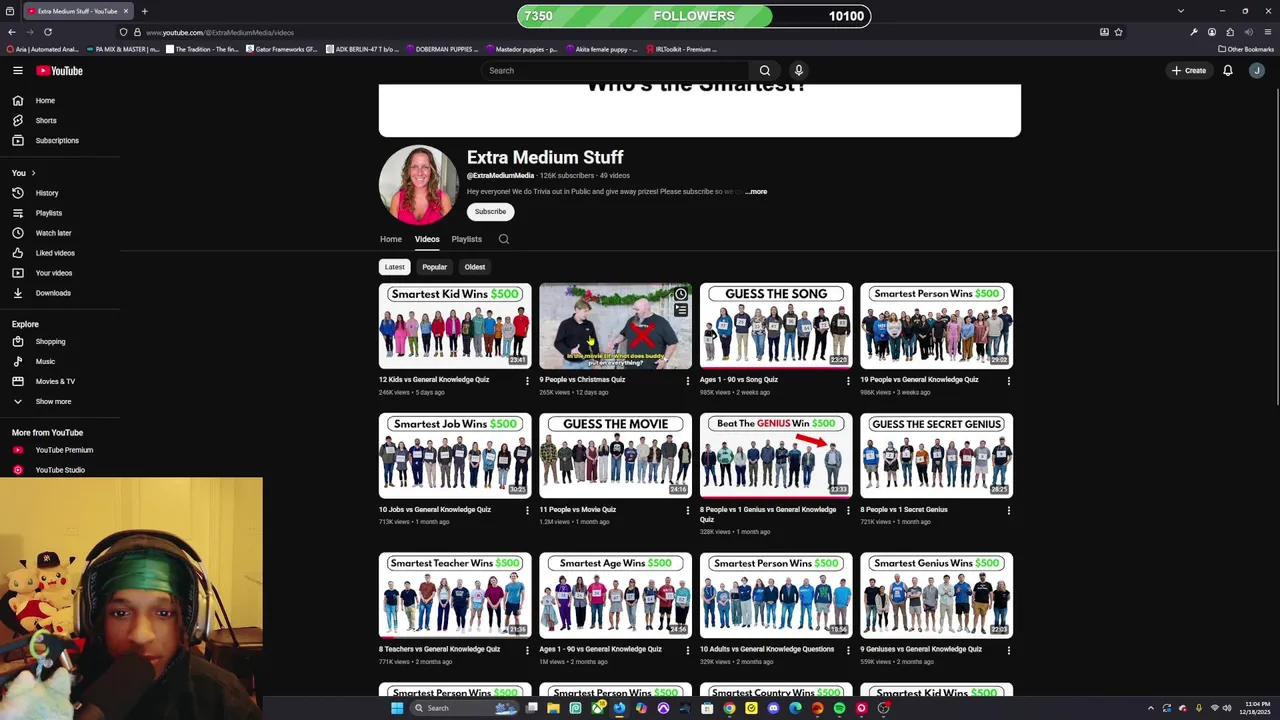Open Beat The Genius Win $500 thumbnail
1280x720 pixels.
(776, 456)
